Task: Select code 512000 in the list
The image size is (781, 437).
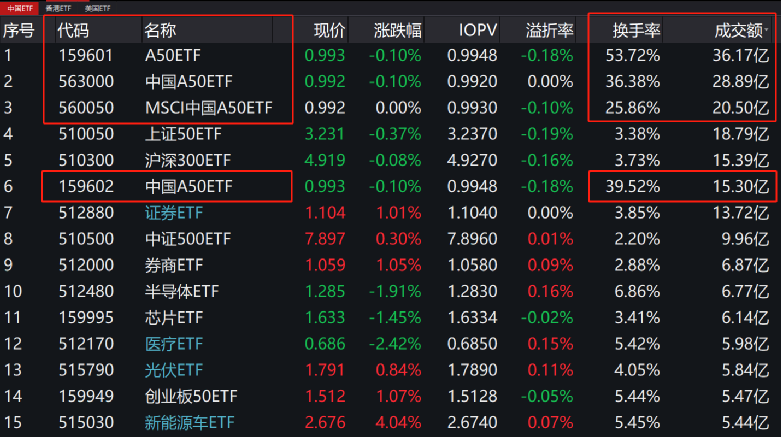Action: pos(86,265)
